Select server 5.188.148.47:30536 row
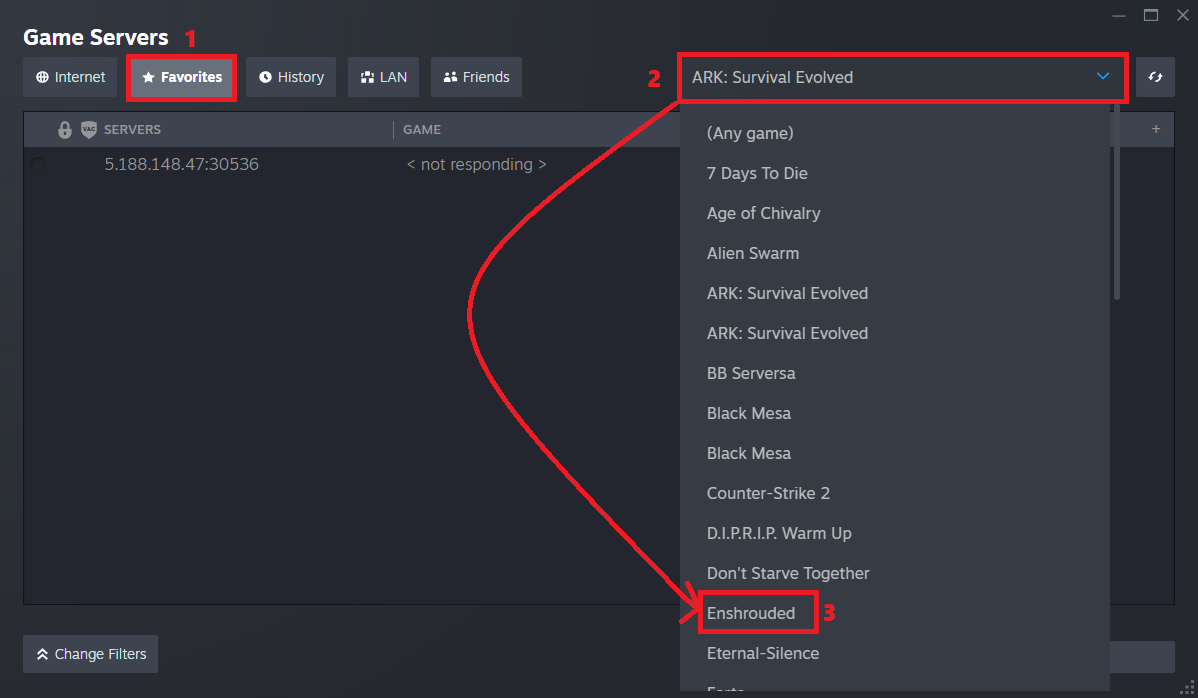This screenshot has height=698, width=1198. tap(181, 164)
